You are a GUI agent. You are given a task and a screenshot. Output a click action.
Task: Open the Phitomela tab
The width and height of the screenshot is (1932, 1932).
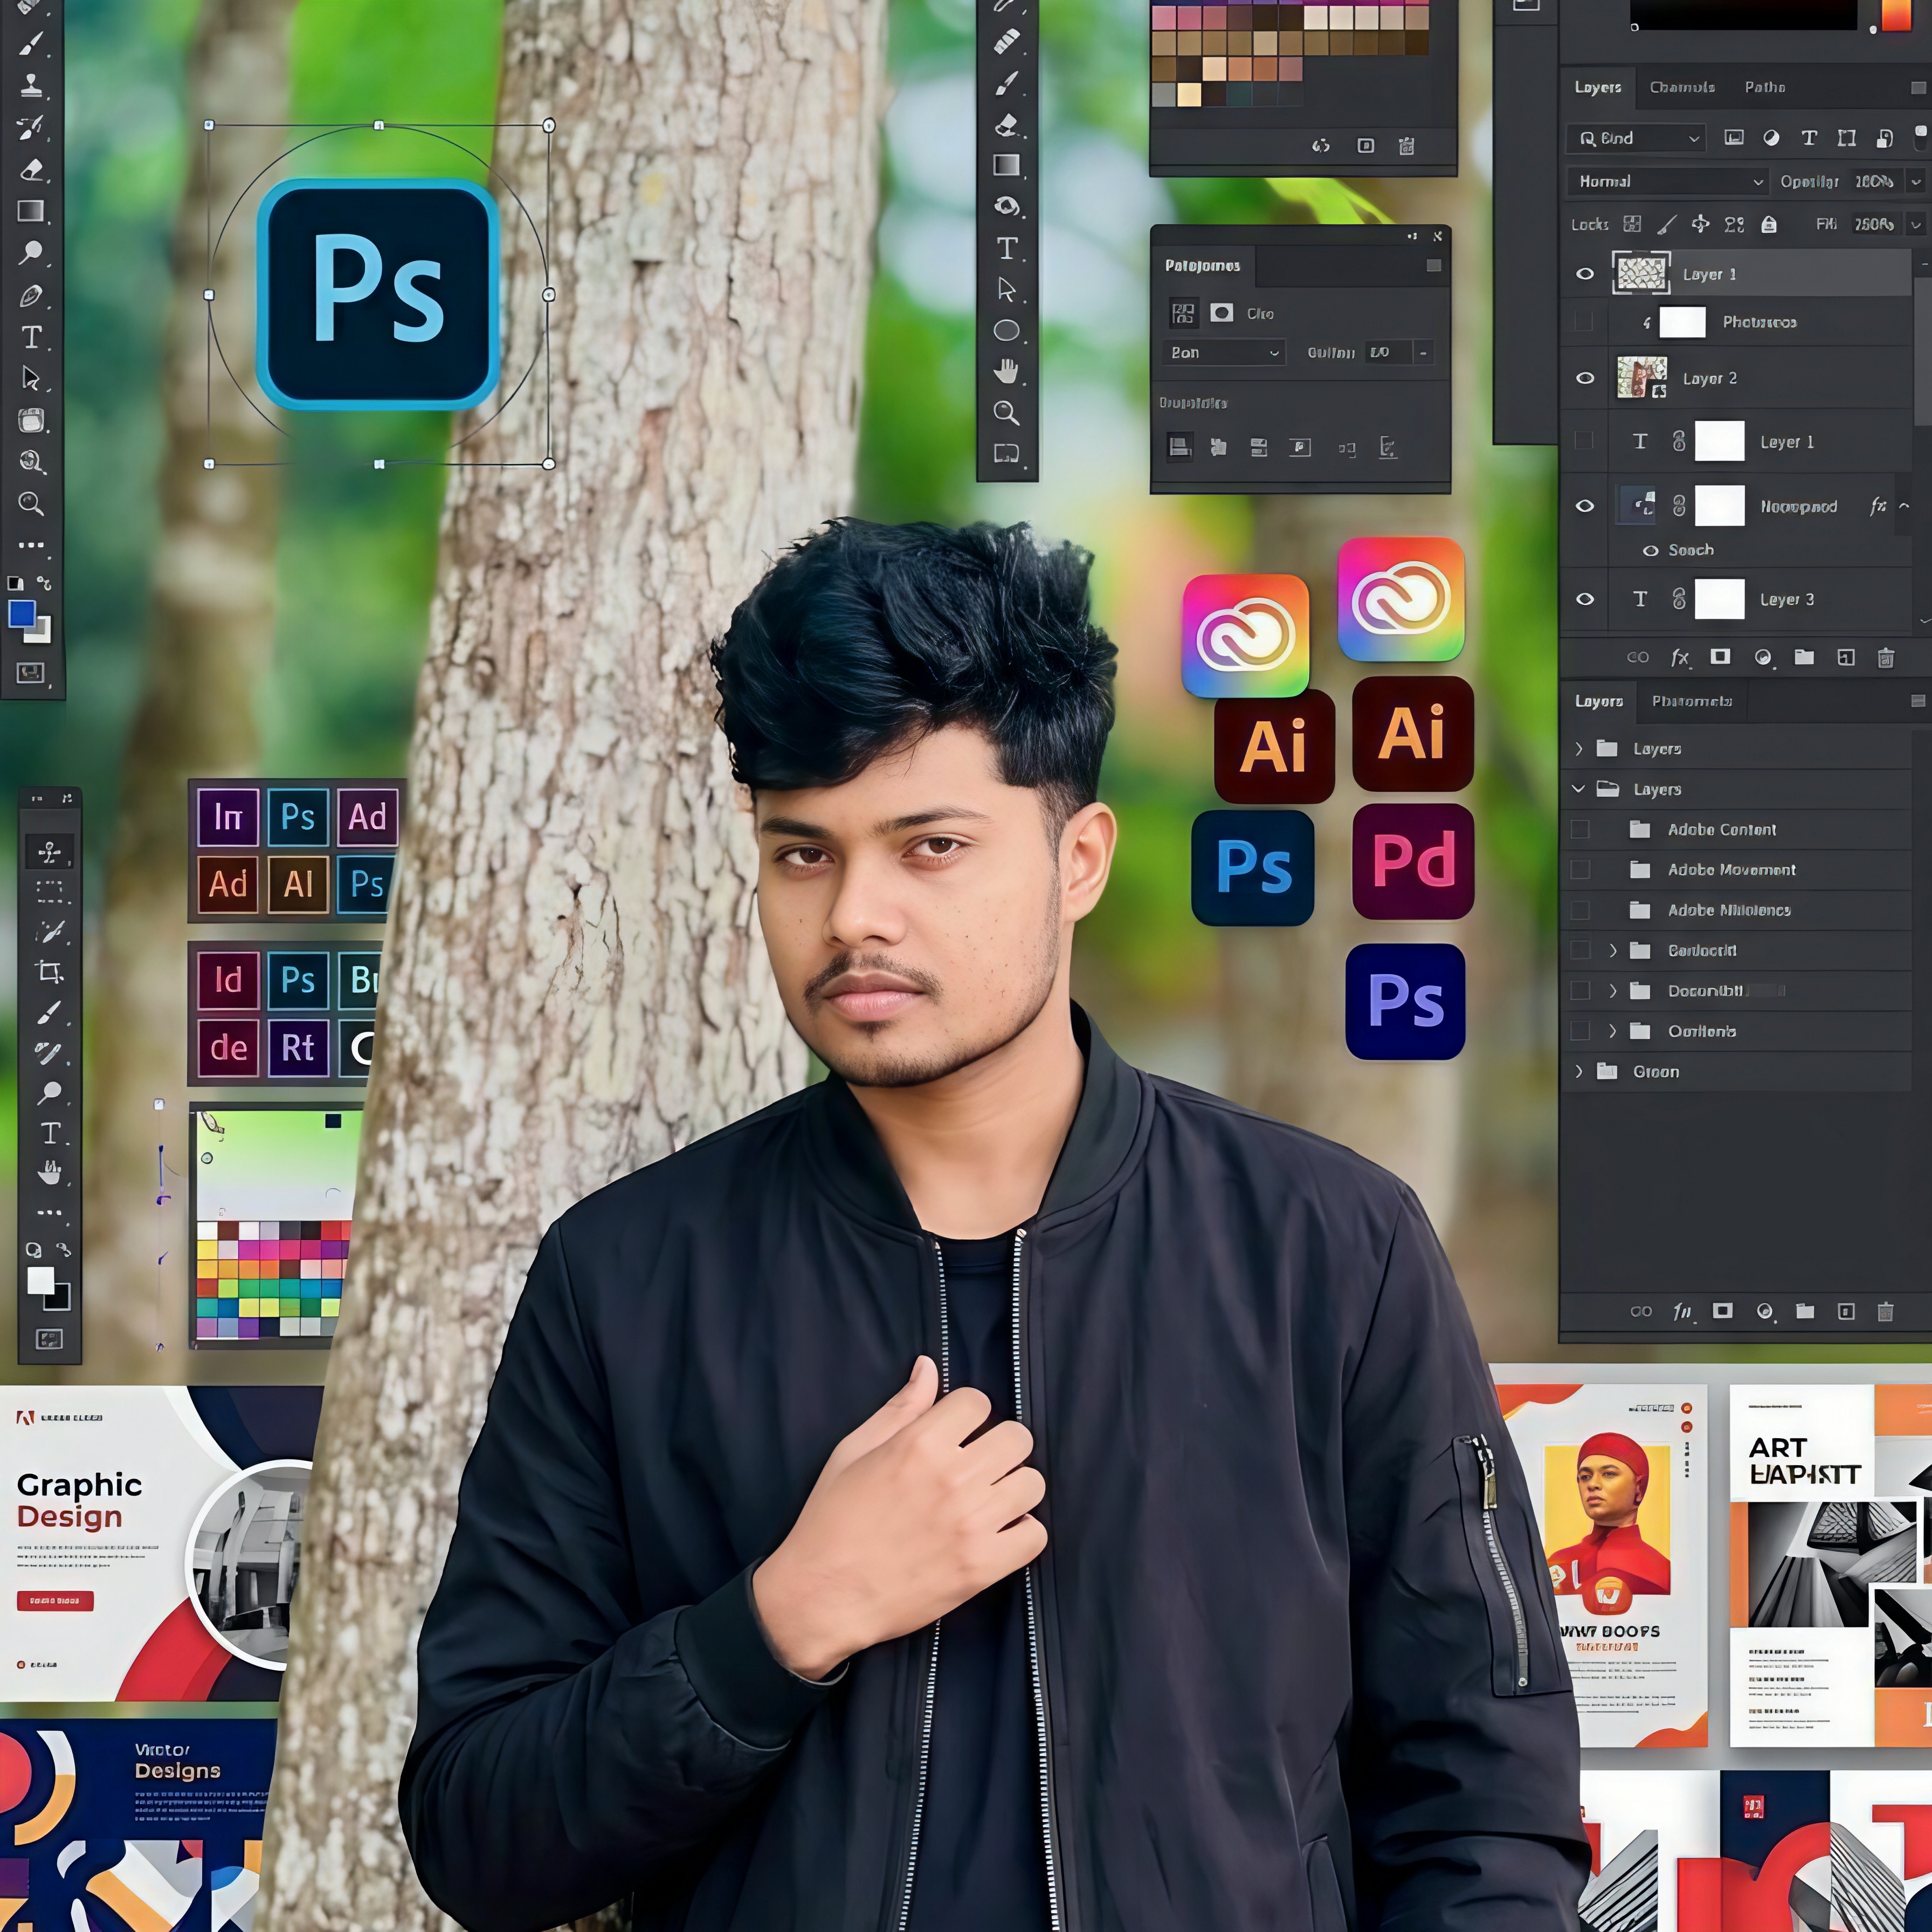point(1691,701)
